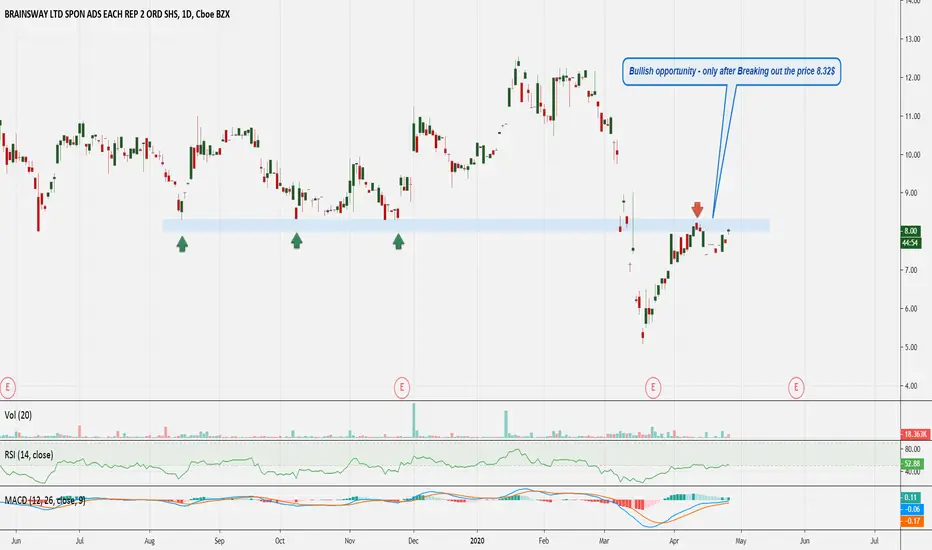Click the 2020 label on time axis

477,541
